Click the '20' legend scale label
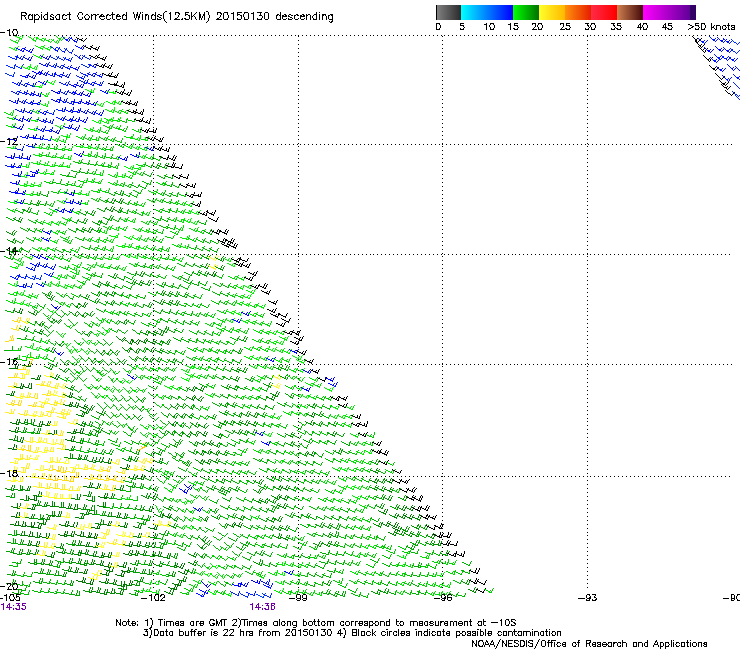Screen dimensions: 740x650 (537, 27)
